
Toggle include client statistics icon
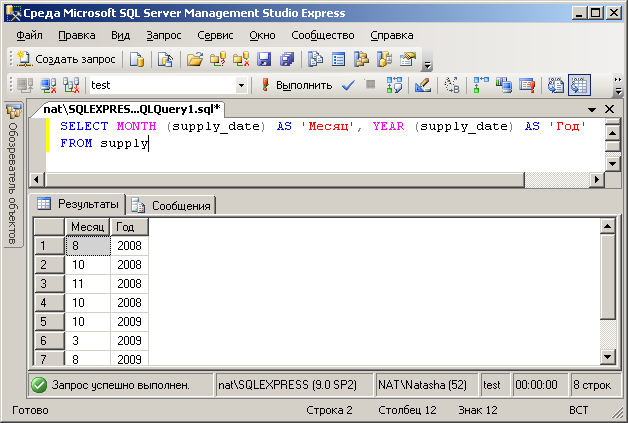(504, 85)
